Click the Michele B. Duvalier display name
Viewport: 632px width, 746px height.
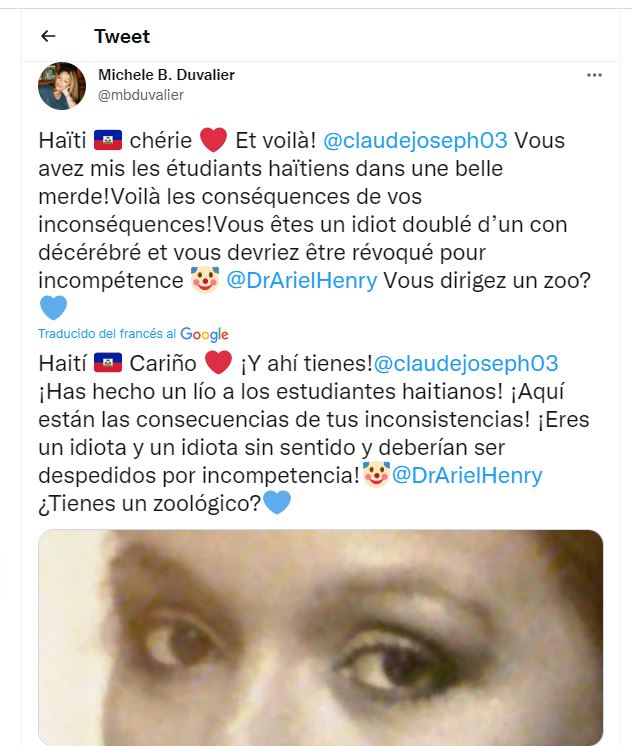(x=166, y=75)
